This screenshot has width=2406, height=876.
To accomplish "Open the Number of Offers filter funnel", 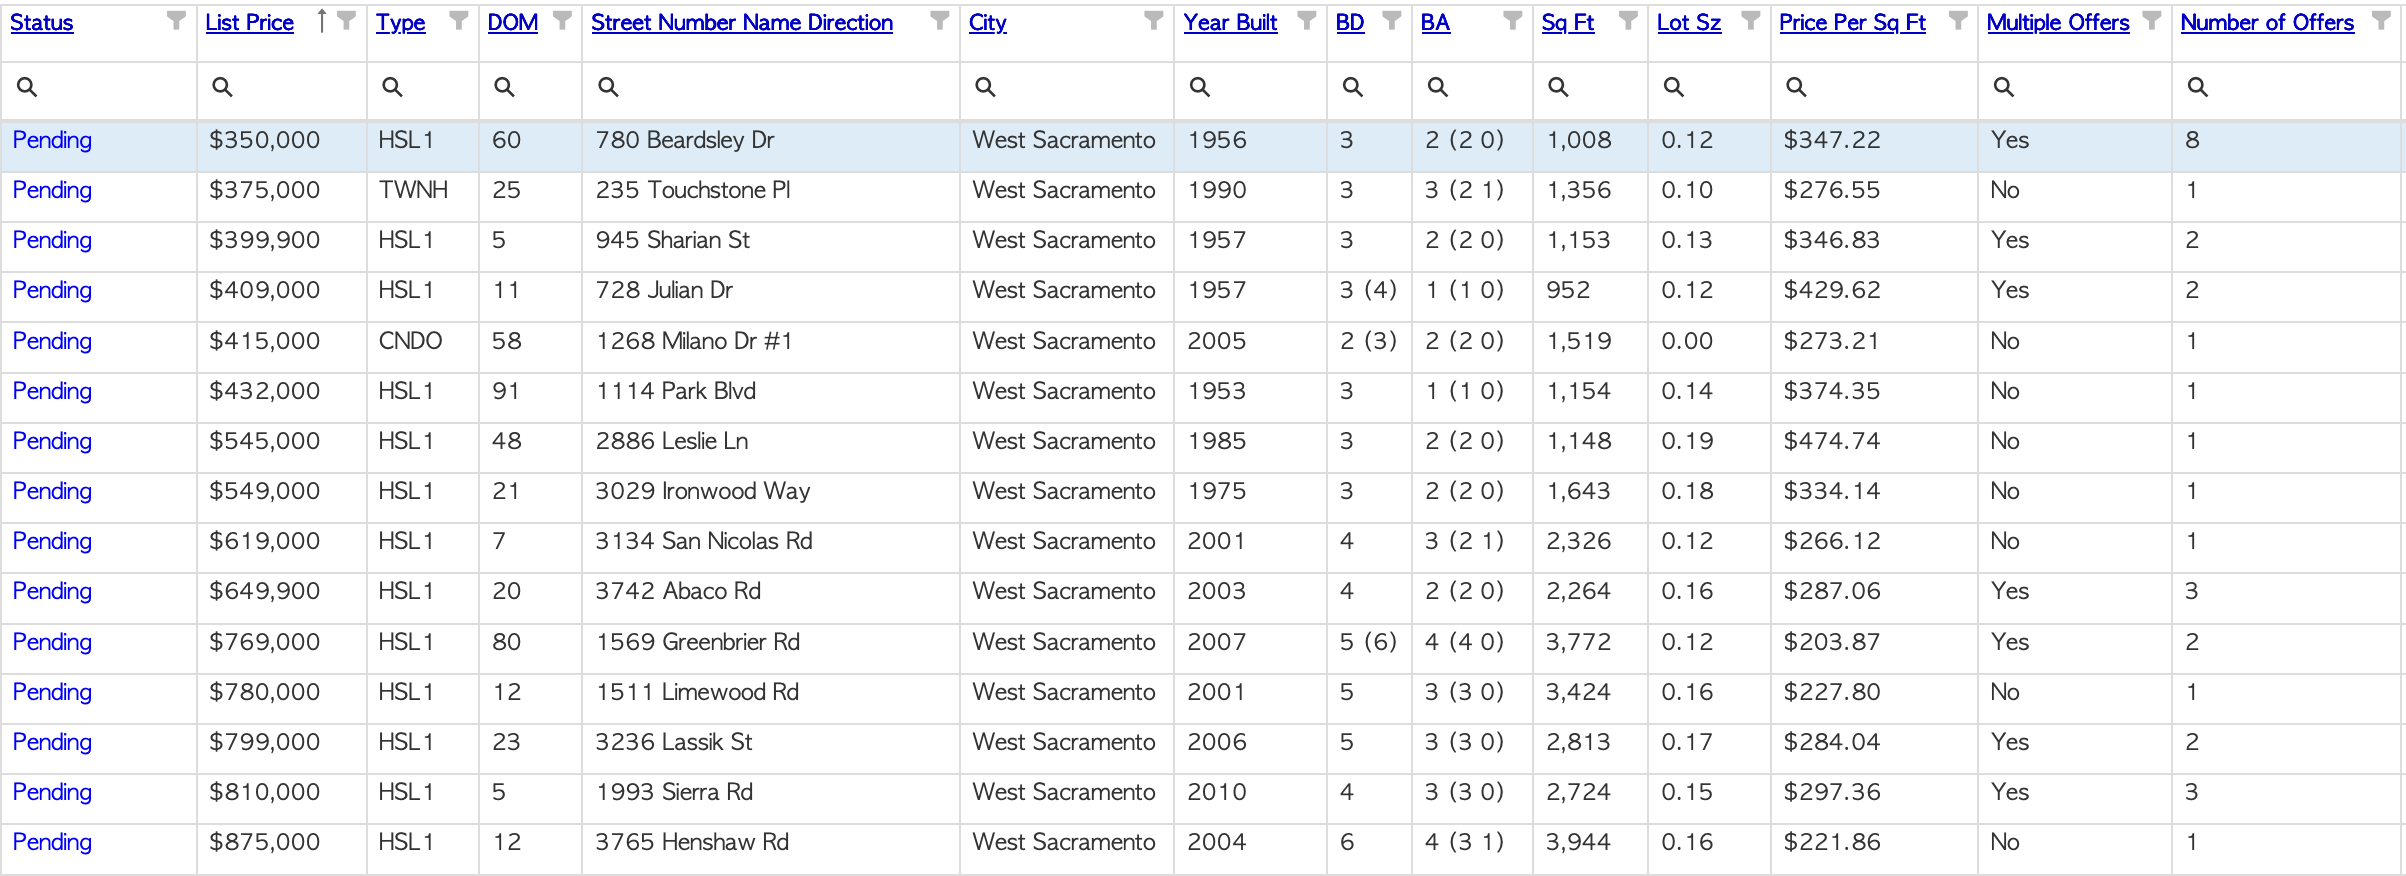I will point(2382,21).
